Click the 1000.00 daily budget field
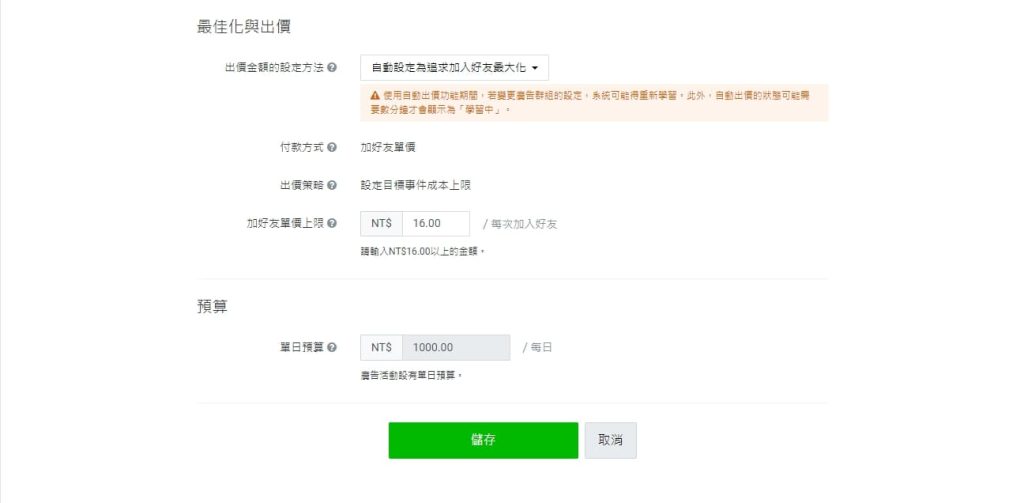1024x503 pixels. [x=455, y=348]
